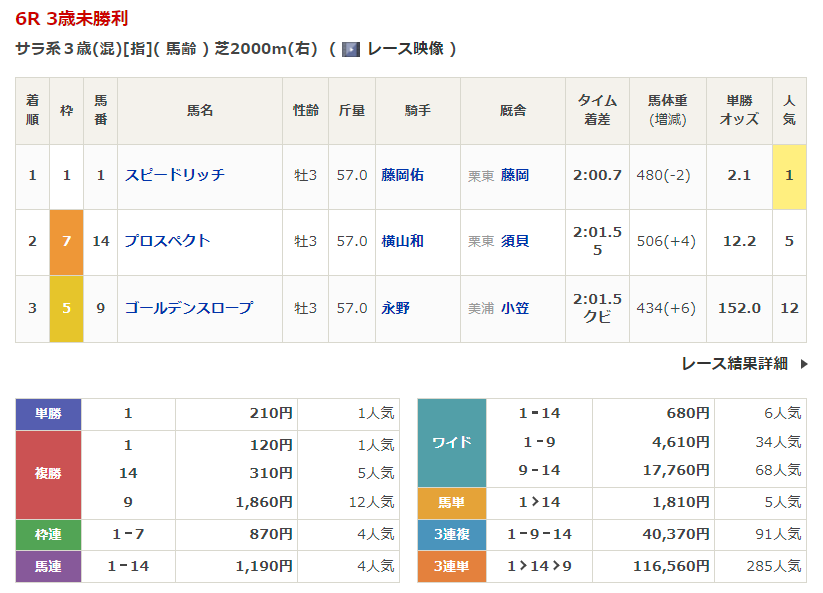Click jockey 横山和 link

[402, 241]
